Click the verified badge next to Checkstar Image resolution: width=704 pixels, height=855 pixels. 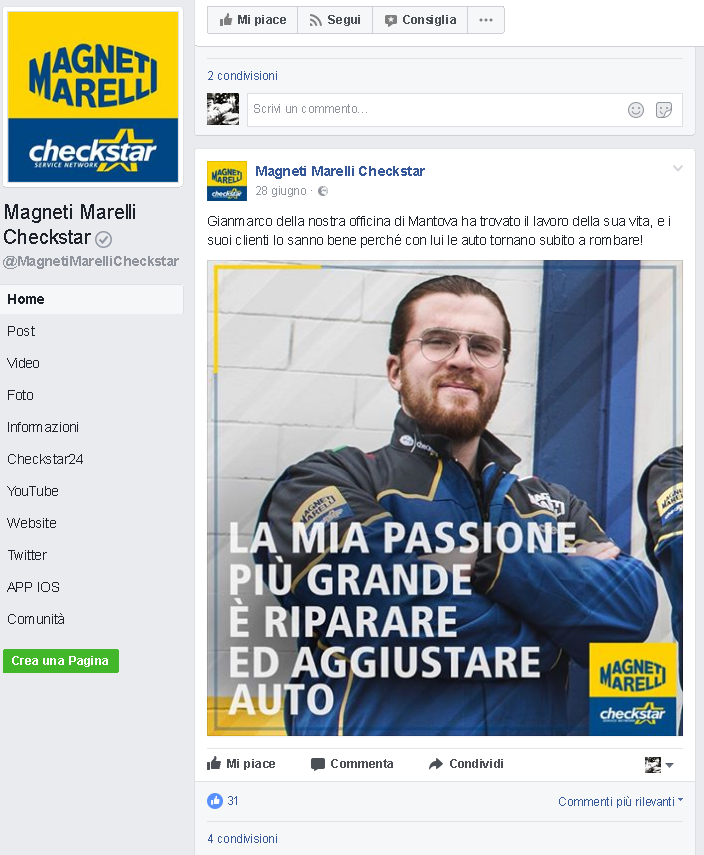tap(104, 239)
